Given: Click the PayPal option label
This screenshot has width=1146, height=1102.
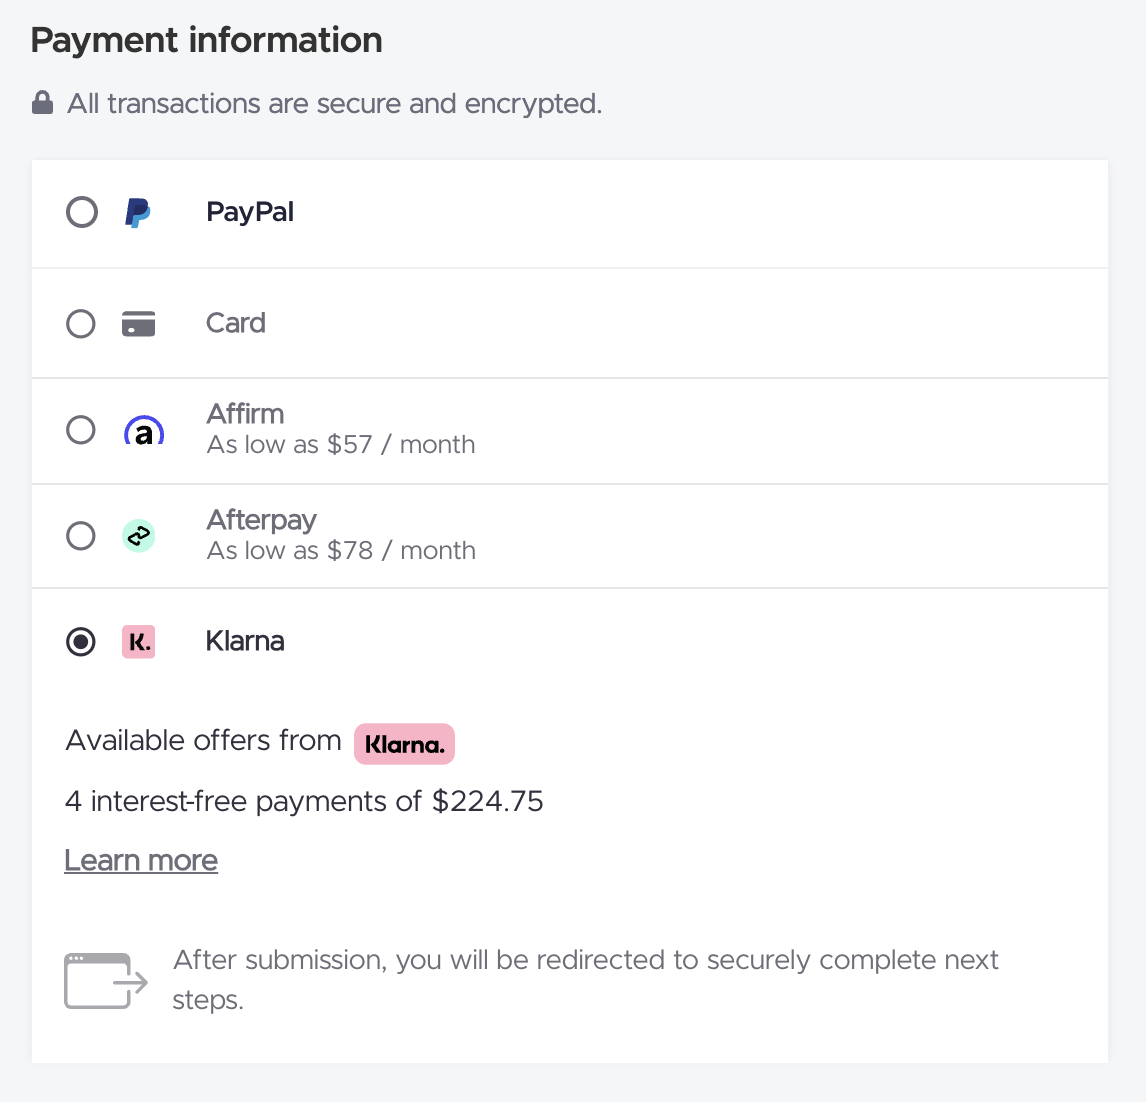Looking at the screenshot, I should pyautogui.click(x=250, y=213).
